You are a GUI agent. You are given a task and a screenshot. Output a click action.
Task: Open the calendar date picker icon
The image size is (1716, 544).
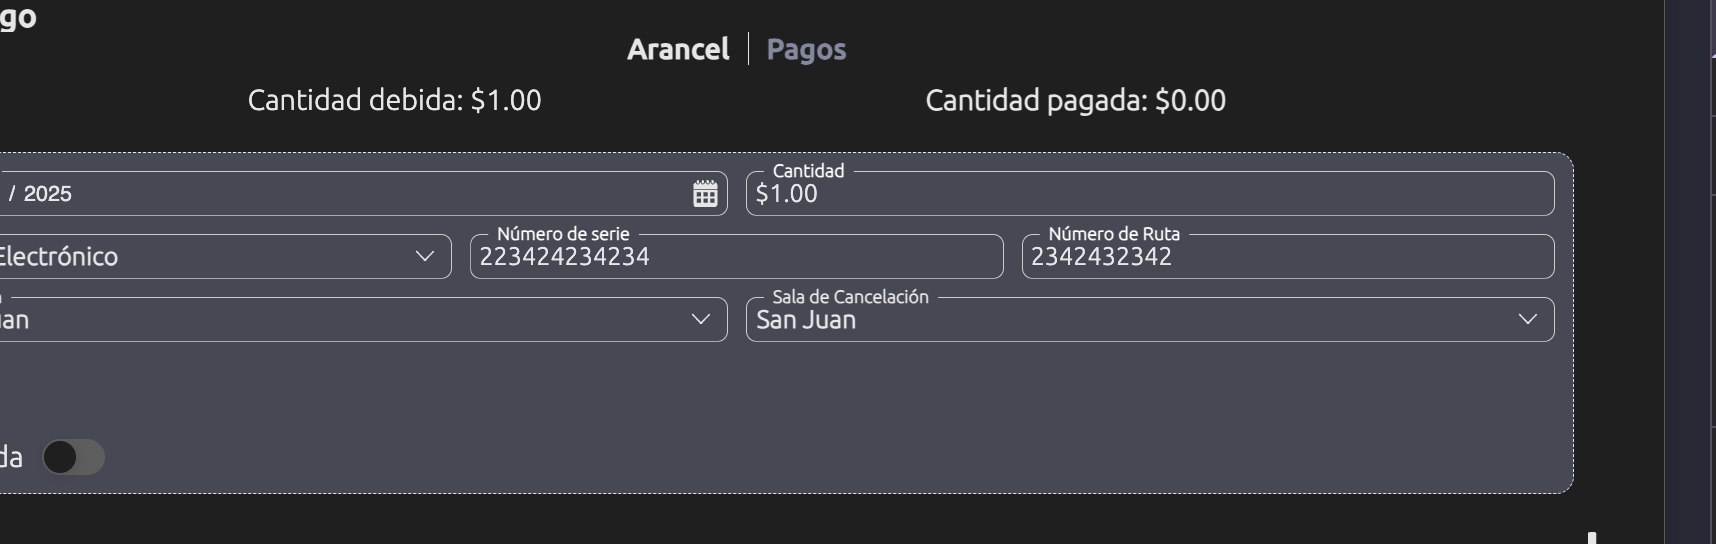pyautogui.click(x=705, y=194)
